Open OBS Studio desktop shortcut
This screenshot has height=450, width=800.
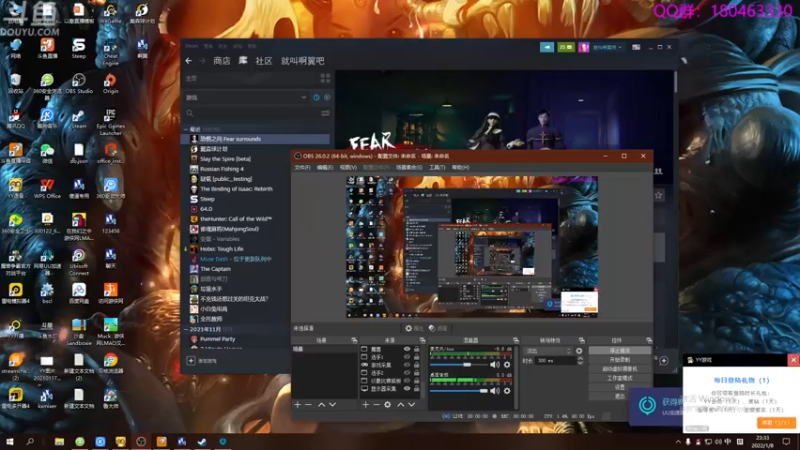[79, 84]
